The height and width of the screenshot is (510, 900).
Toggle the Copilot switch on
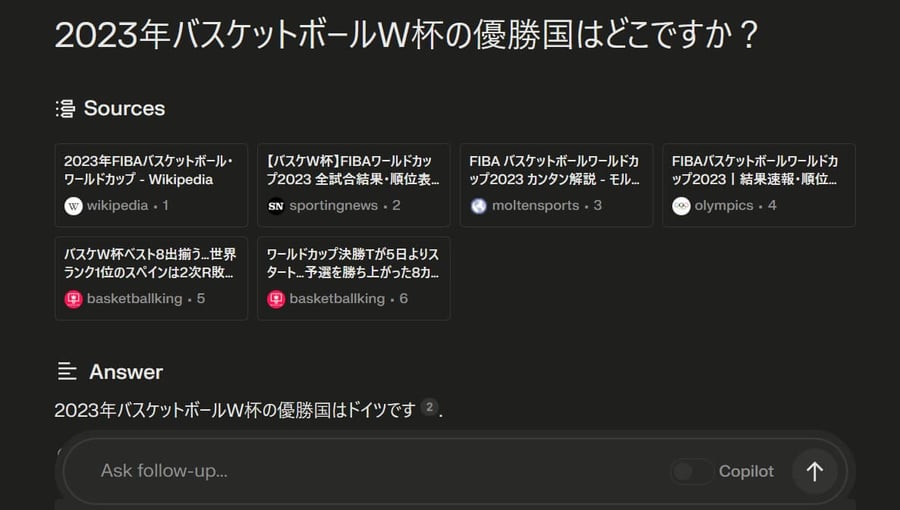692,472
